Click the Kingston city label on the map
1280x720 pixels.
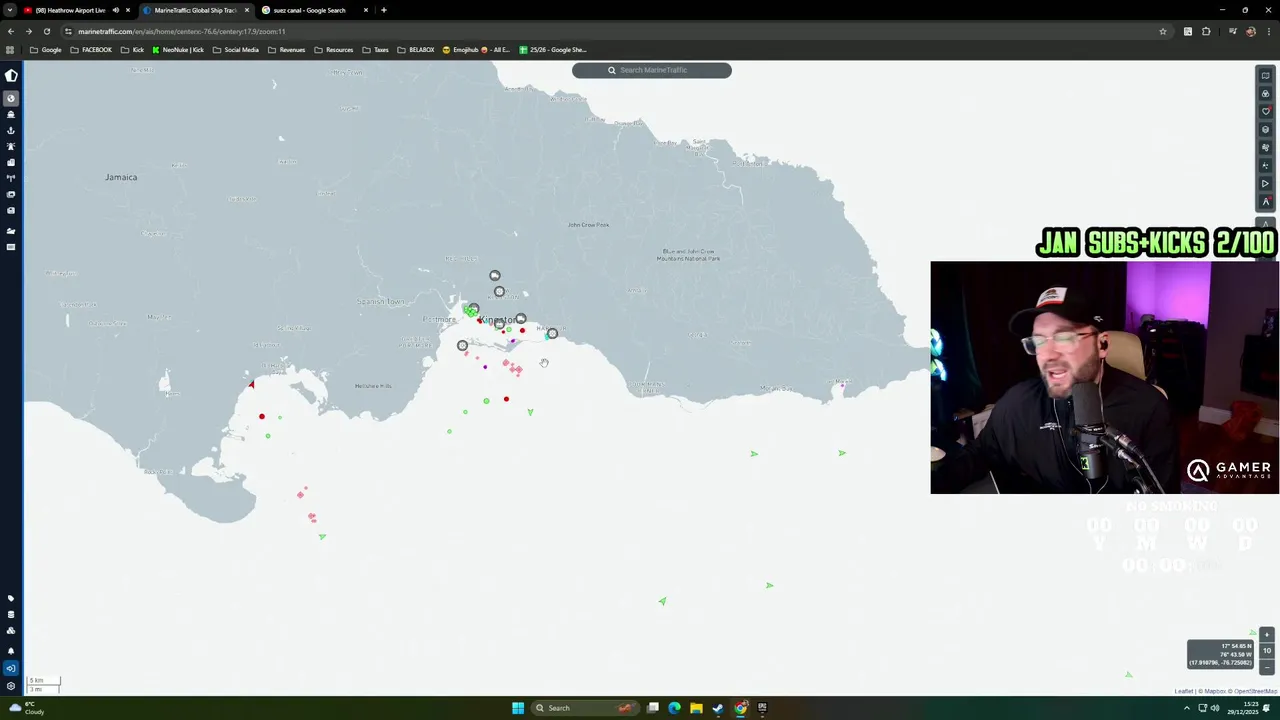coord(497,320)
